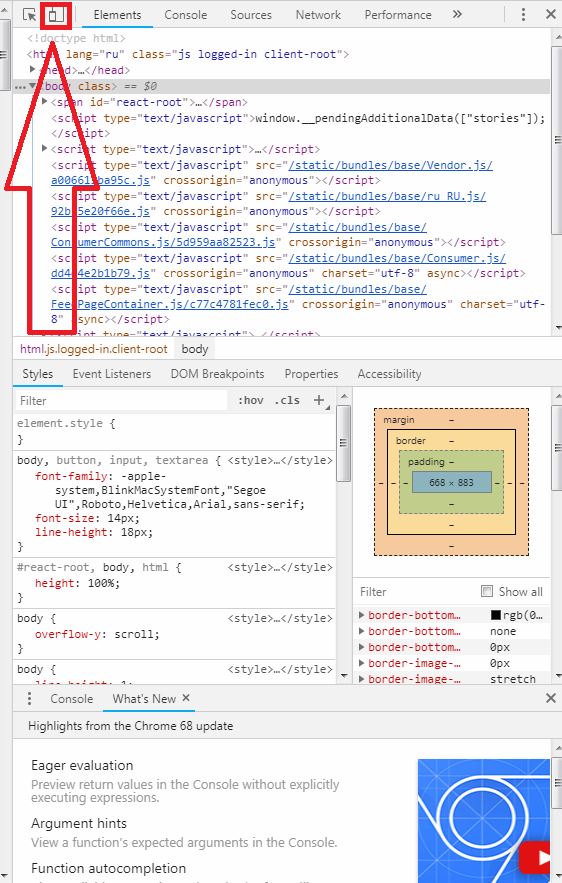Open the drawer's three-dot more tools menu
This screenshot has height=883, width=562.
29,699
